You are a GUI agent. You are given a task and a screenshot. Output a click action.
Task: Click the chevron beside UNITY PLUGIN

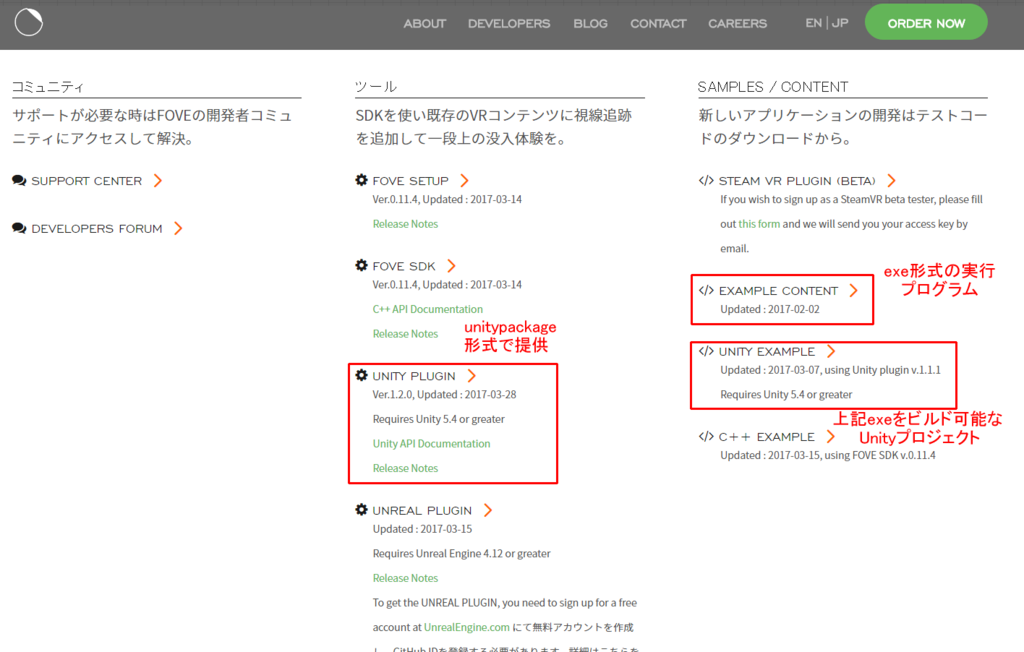point(472,376)
